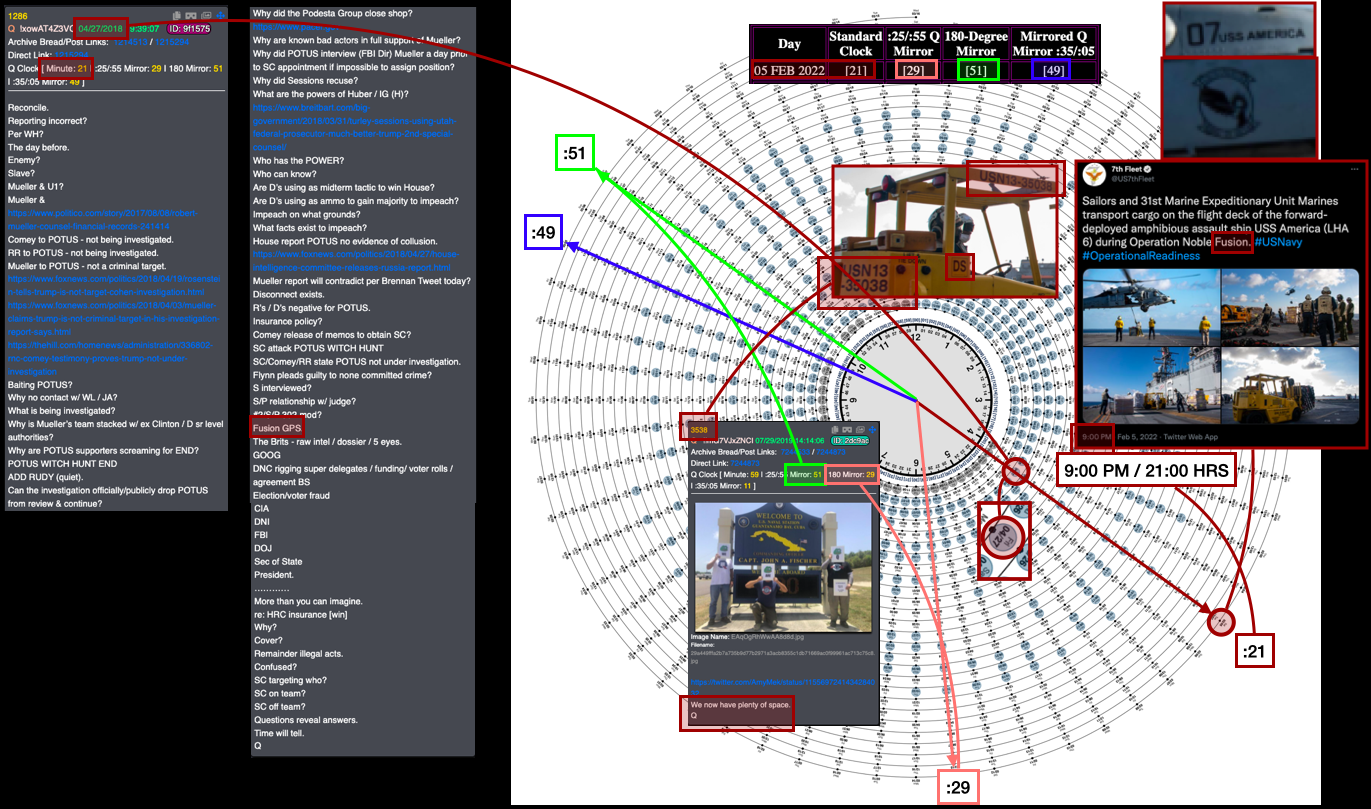Viewport: 1371px width, 809px height.
Task: Click the 'Reconcile.' line in post 1286
Action: 28,107
